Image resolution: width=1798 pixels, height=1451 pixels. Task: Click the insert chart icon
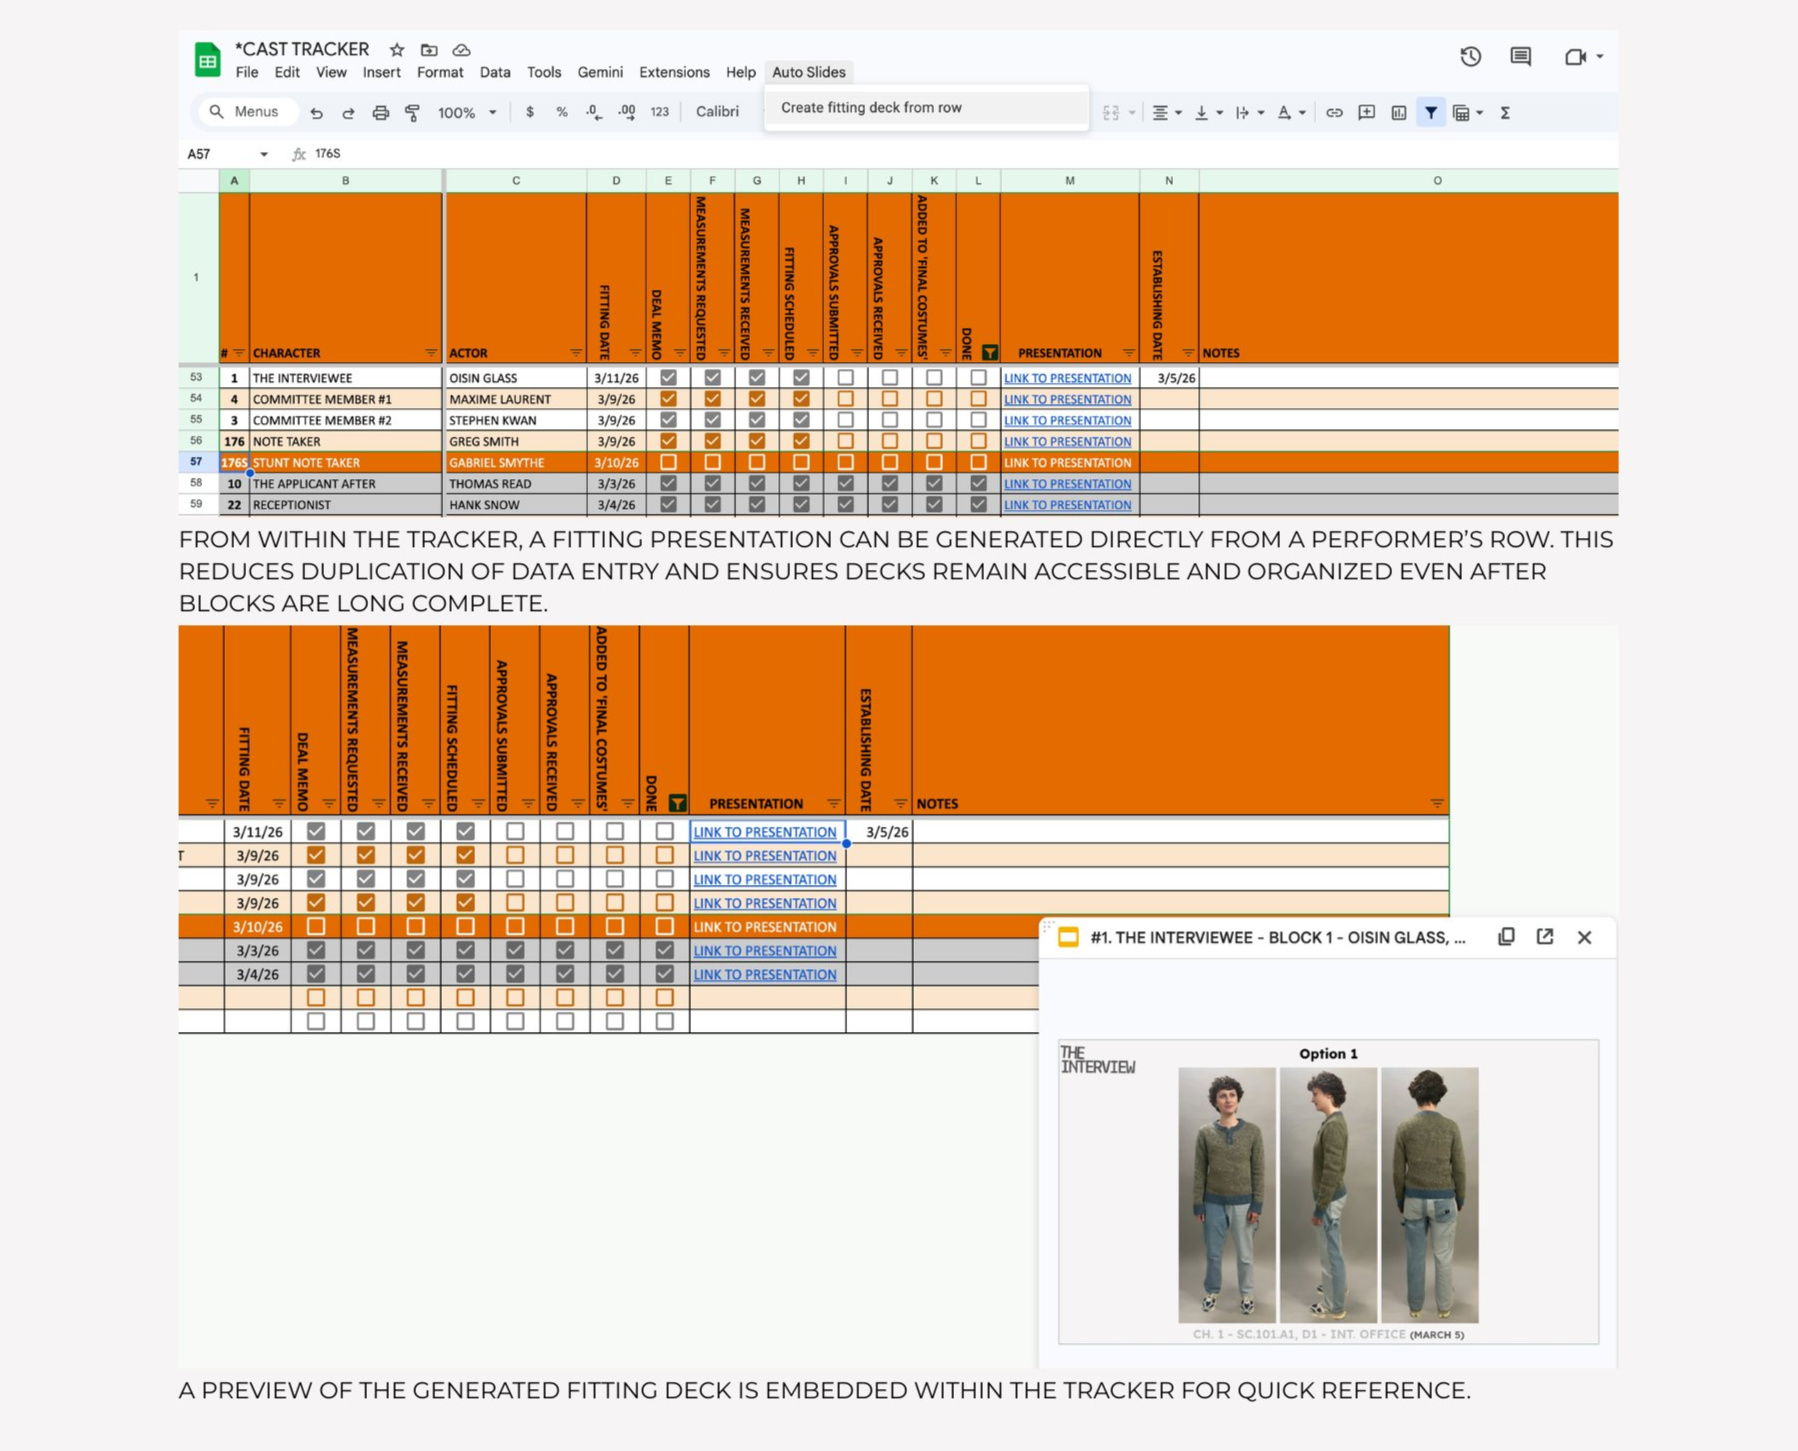point(1398,113)
